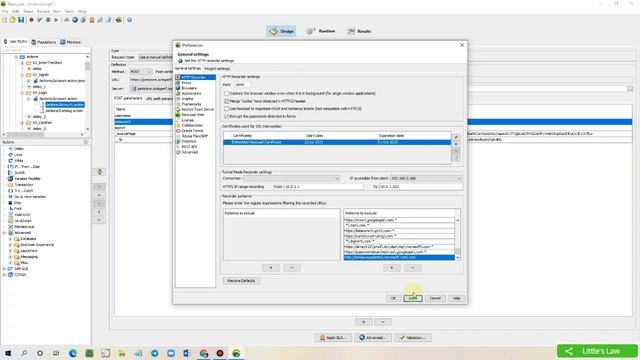This screenshot has width=640, height=360.
Task: Click the Apply button in Preferences
Action: 413,298
